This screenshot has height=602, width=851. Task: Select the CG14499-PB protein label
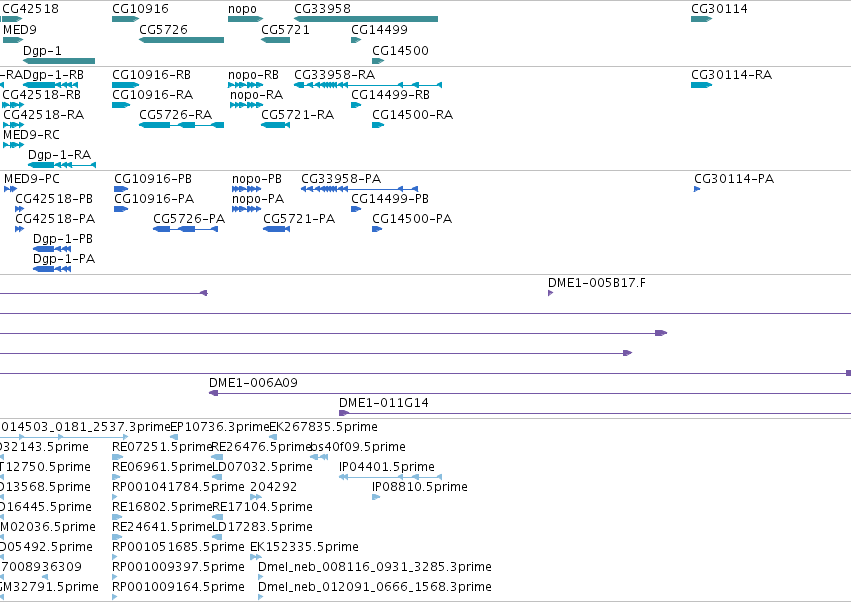point(390,199)
